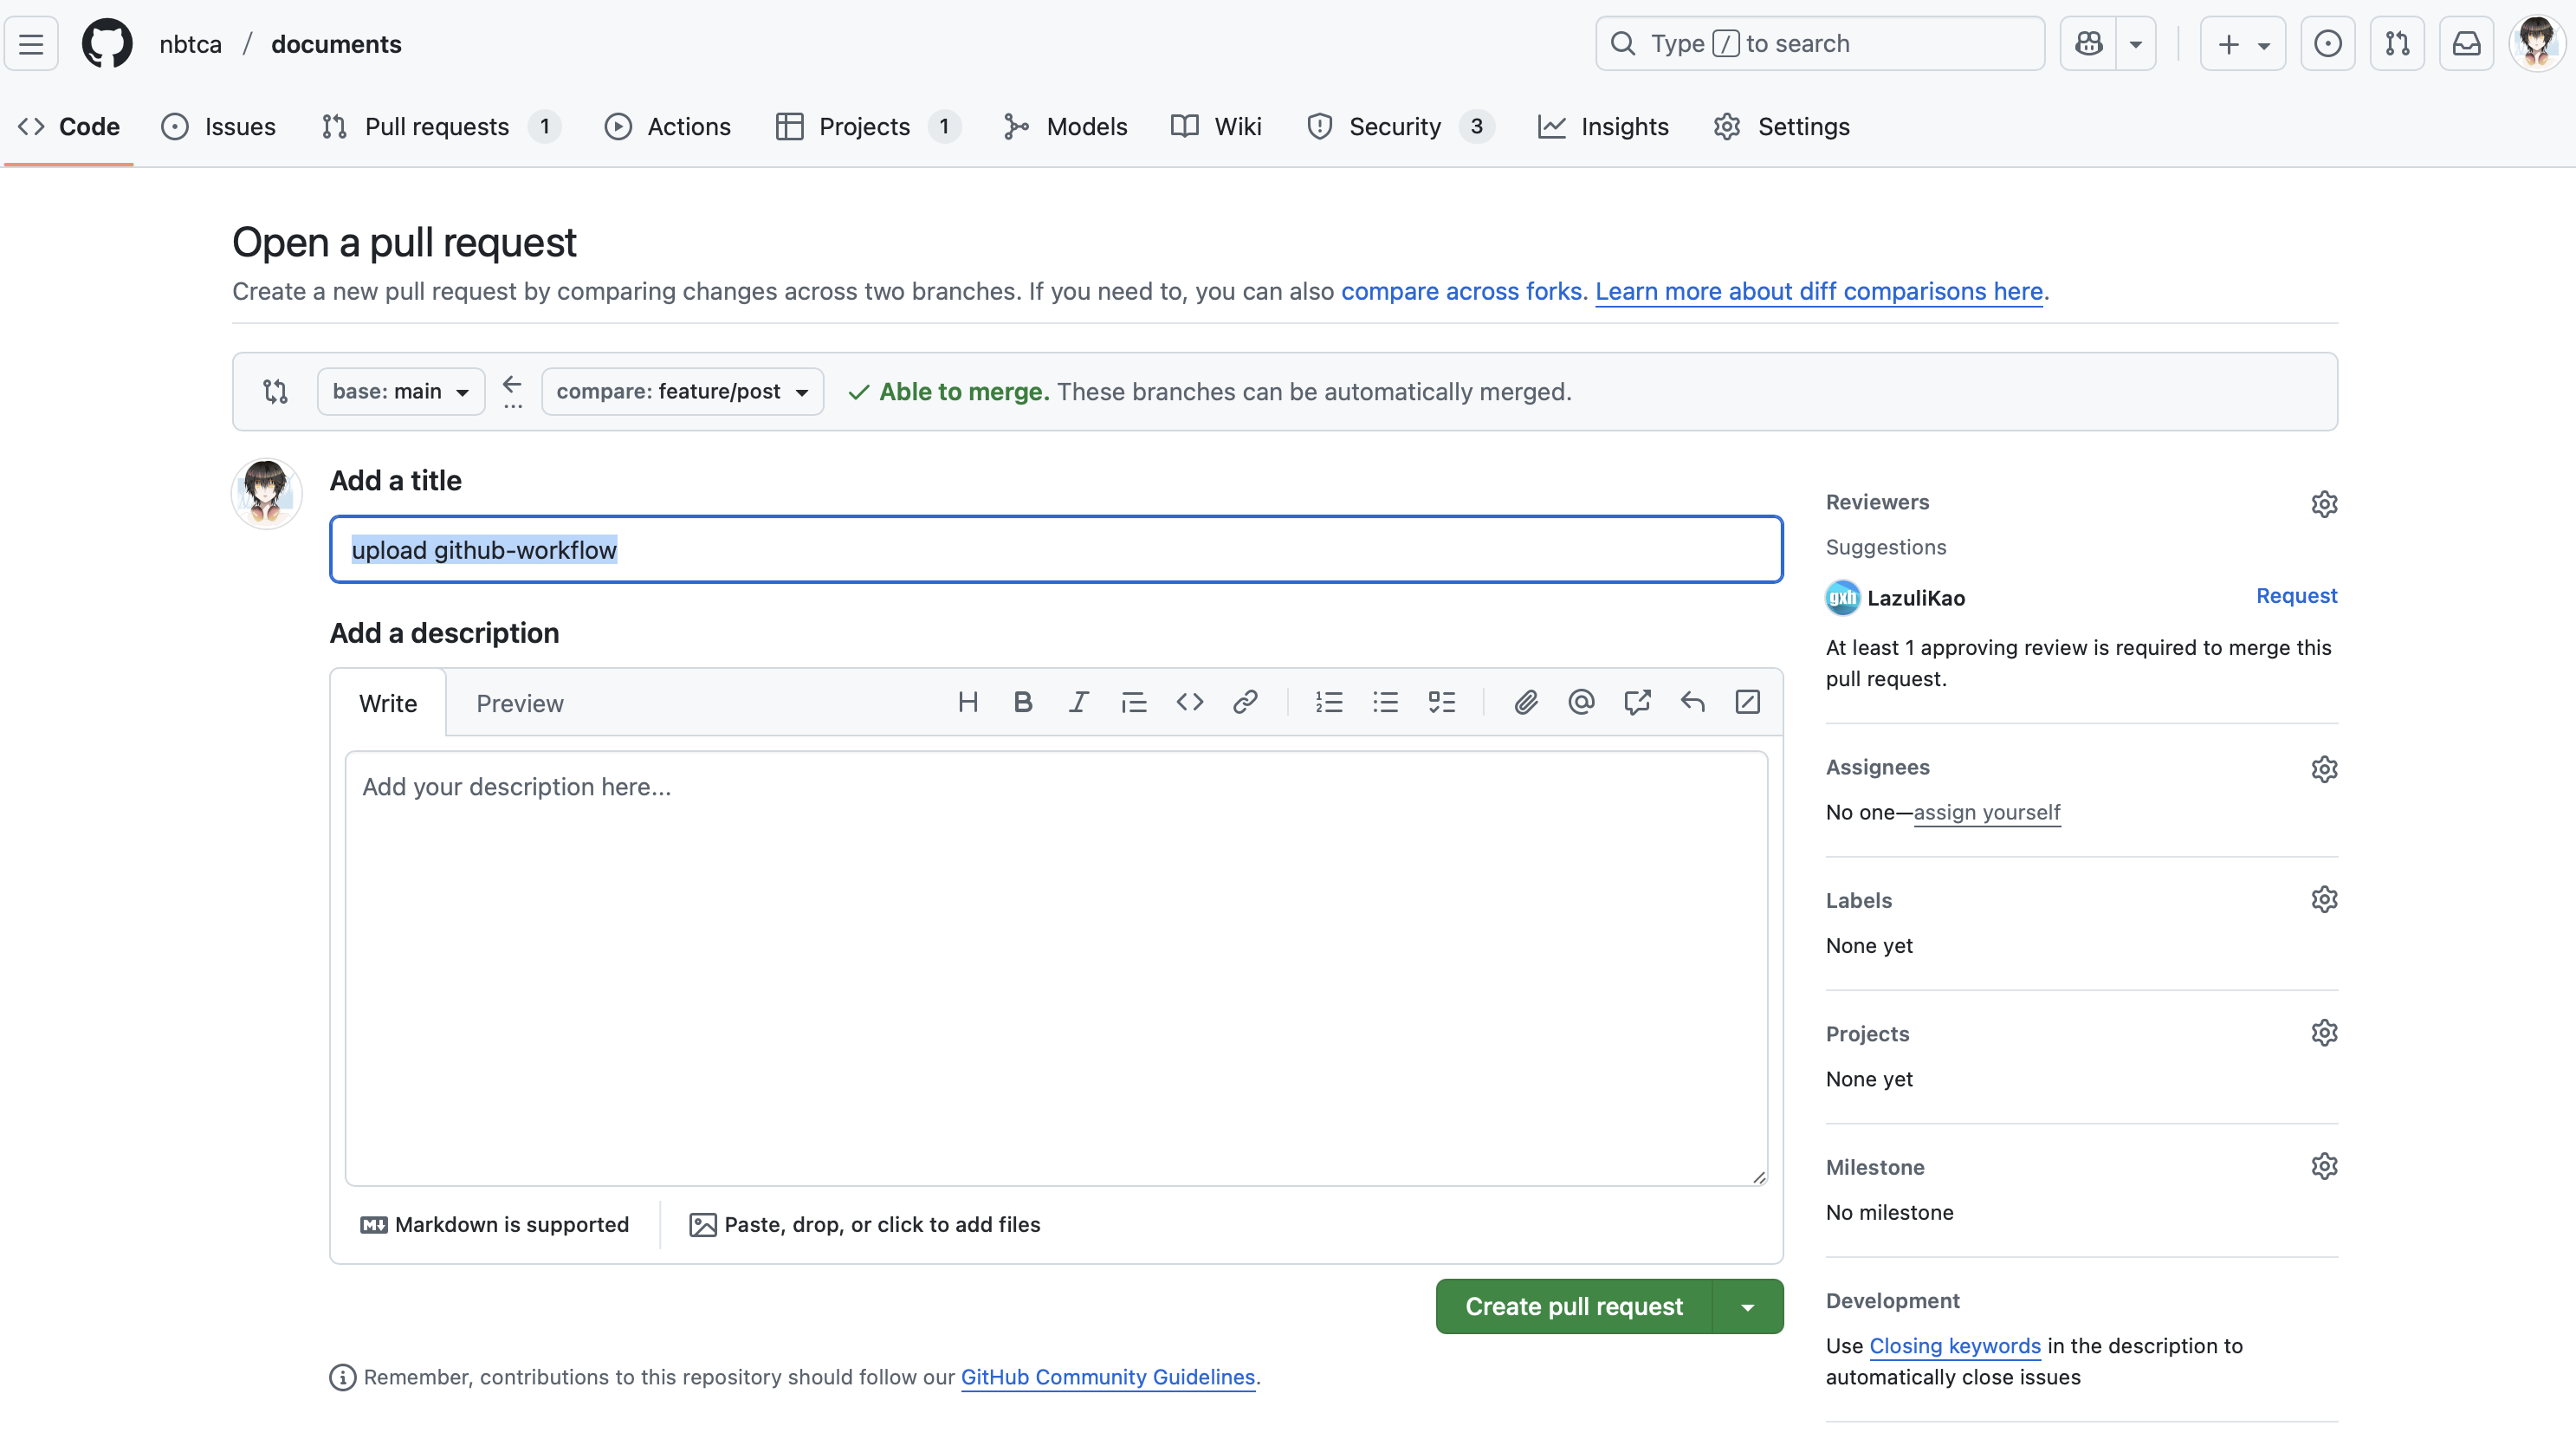Viewport: 2576px width, 1452px height.
Task: Click the assign yourself link
Action: coord(1986,812)
